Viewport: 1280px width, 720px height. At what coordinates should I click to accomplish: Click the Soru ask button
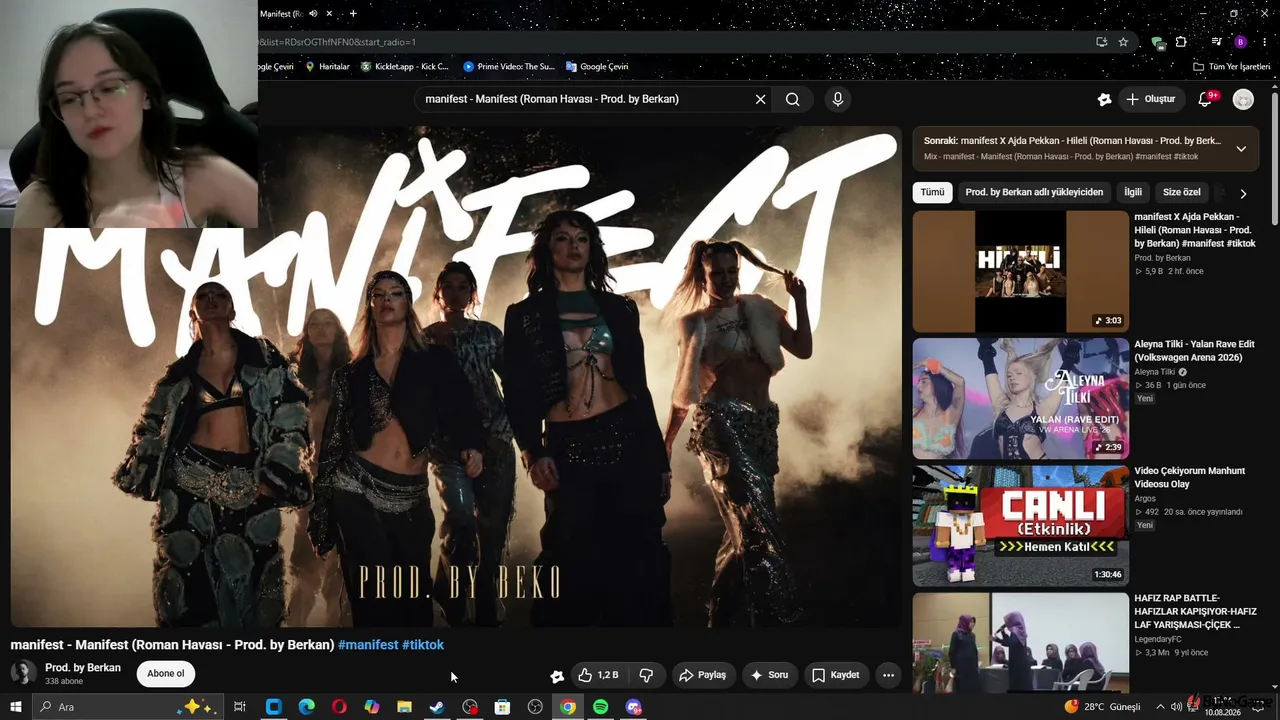coord(769,675)
